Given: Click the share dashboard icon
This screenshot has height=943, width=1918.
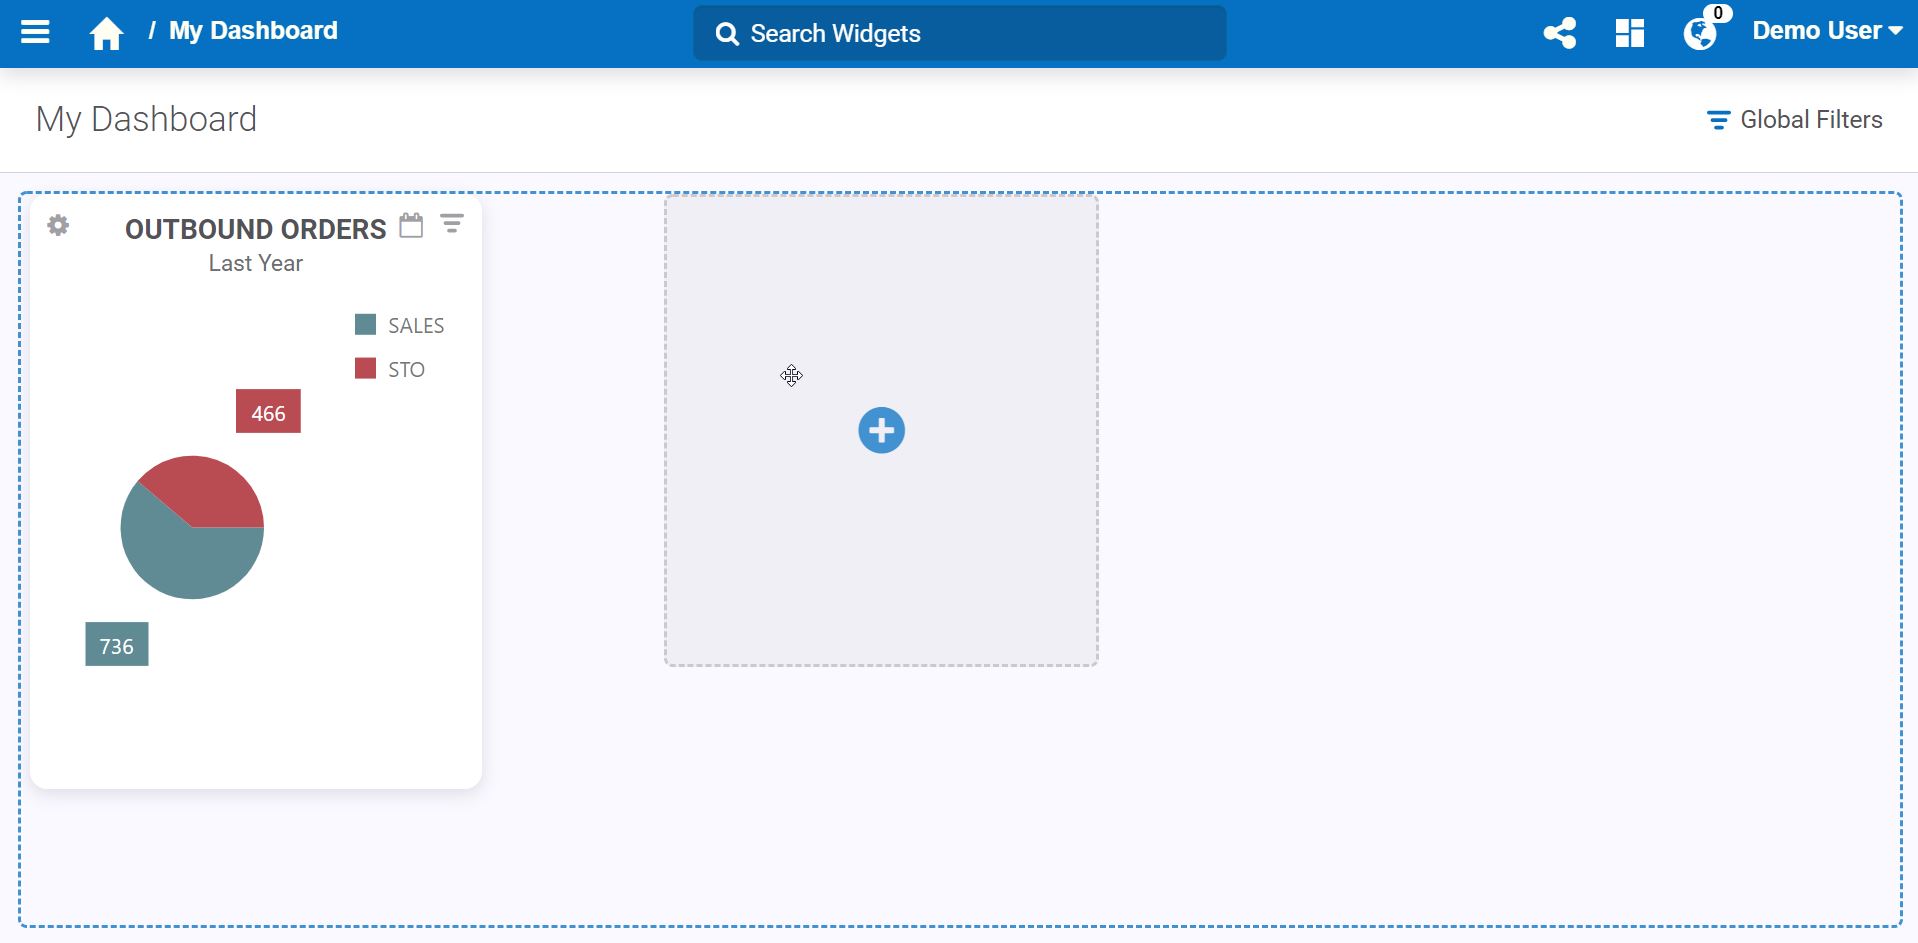Looking at the screenshot, I should (1560, 33).
